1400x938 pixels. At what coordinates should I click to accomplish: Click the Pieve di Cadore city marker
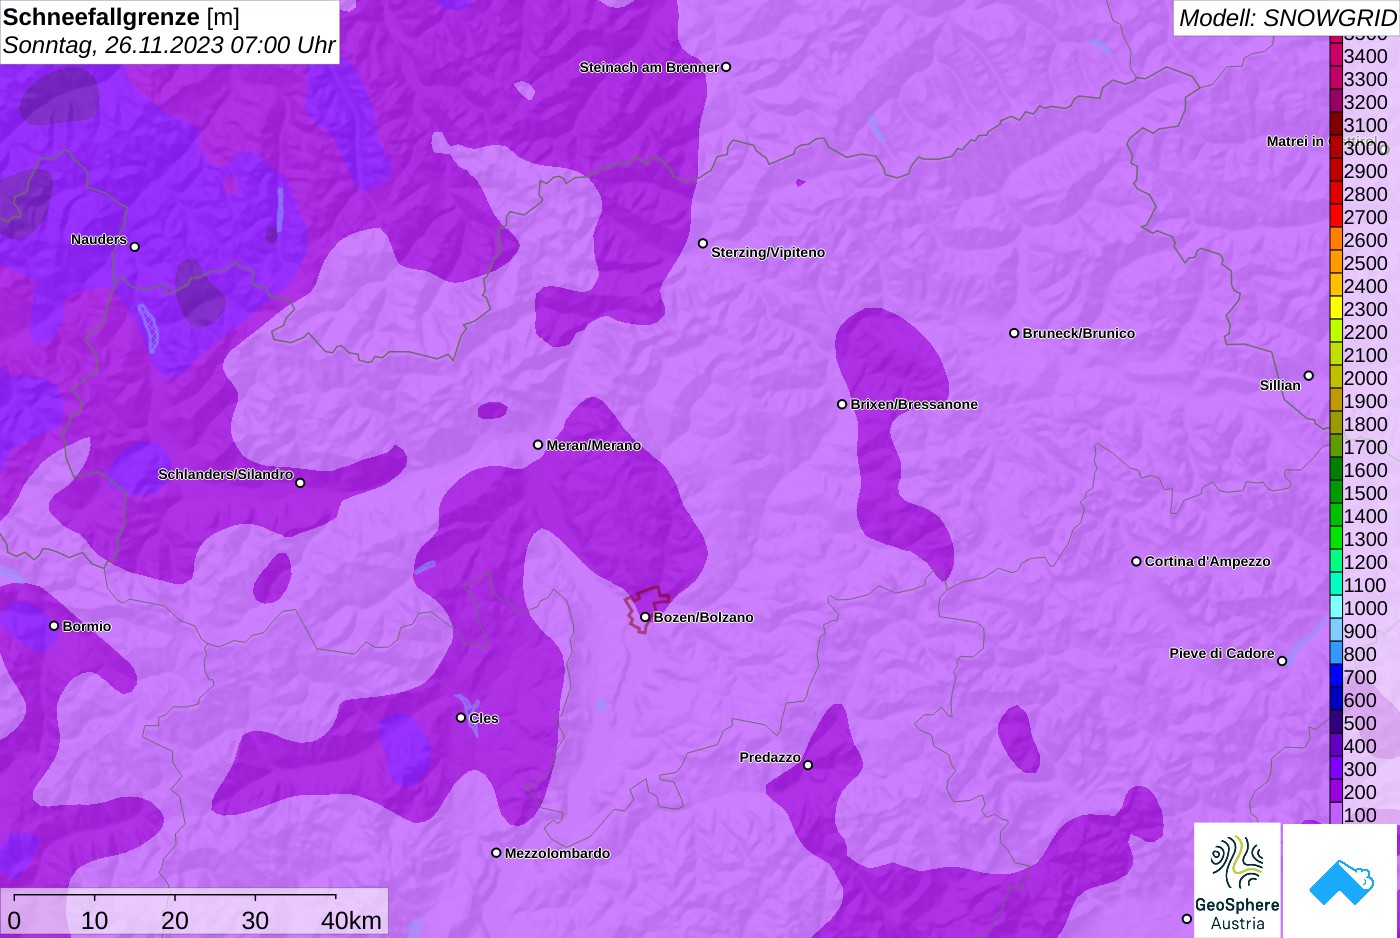tap(1282, 661)
